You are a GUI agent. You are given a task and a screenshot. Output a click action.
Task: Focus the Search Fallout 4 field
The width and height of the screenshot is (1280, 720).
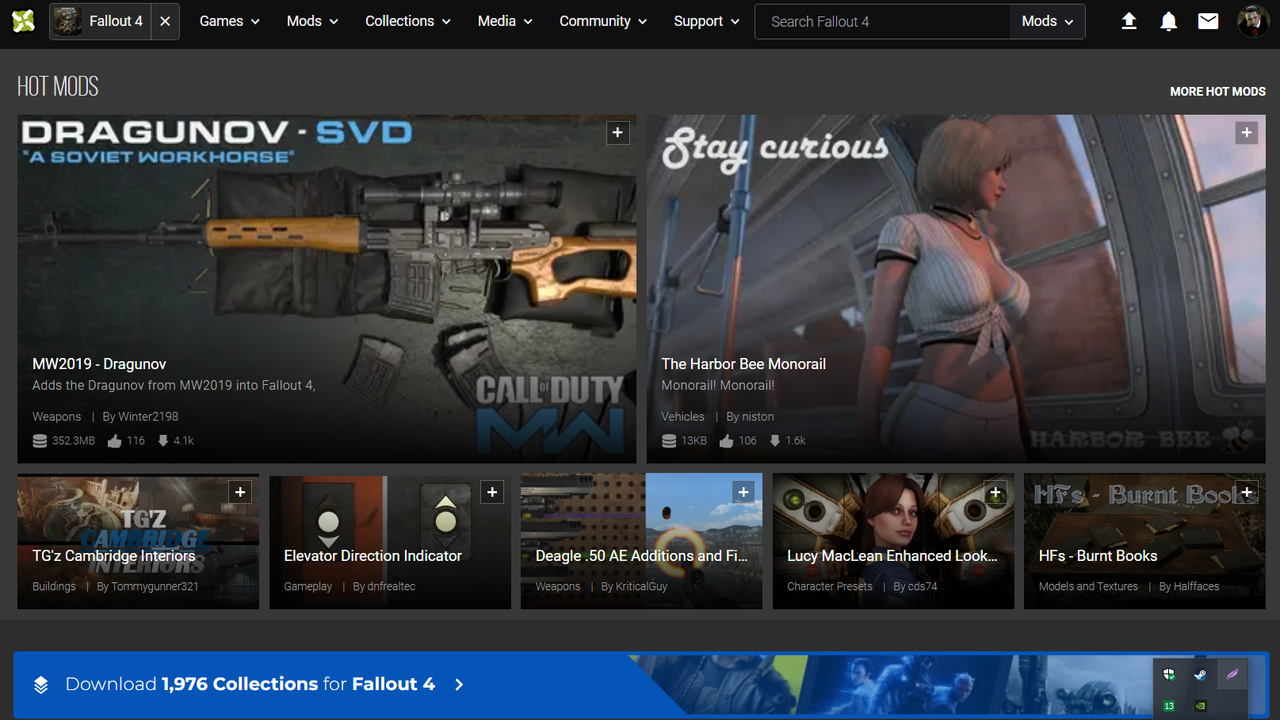(x=882, y=21)
